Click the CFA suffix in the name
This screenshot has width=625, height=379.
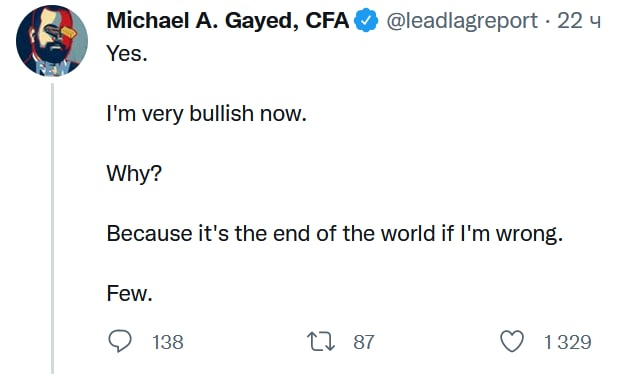tap(327, 20)
